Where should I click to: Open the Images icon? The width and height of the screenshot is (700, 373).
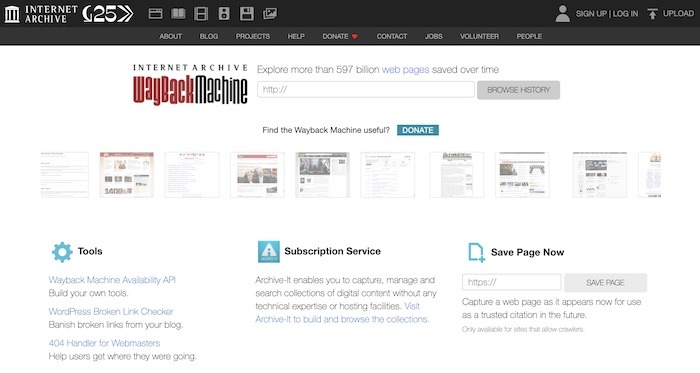click(x=270, y=14)
